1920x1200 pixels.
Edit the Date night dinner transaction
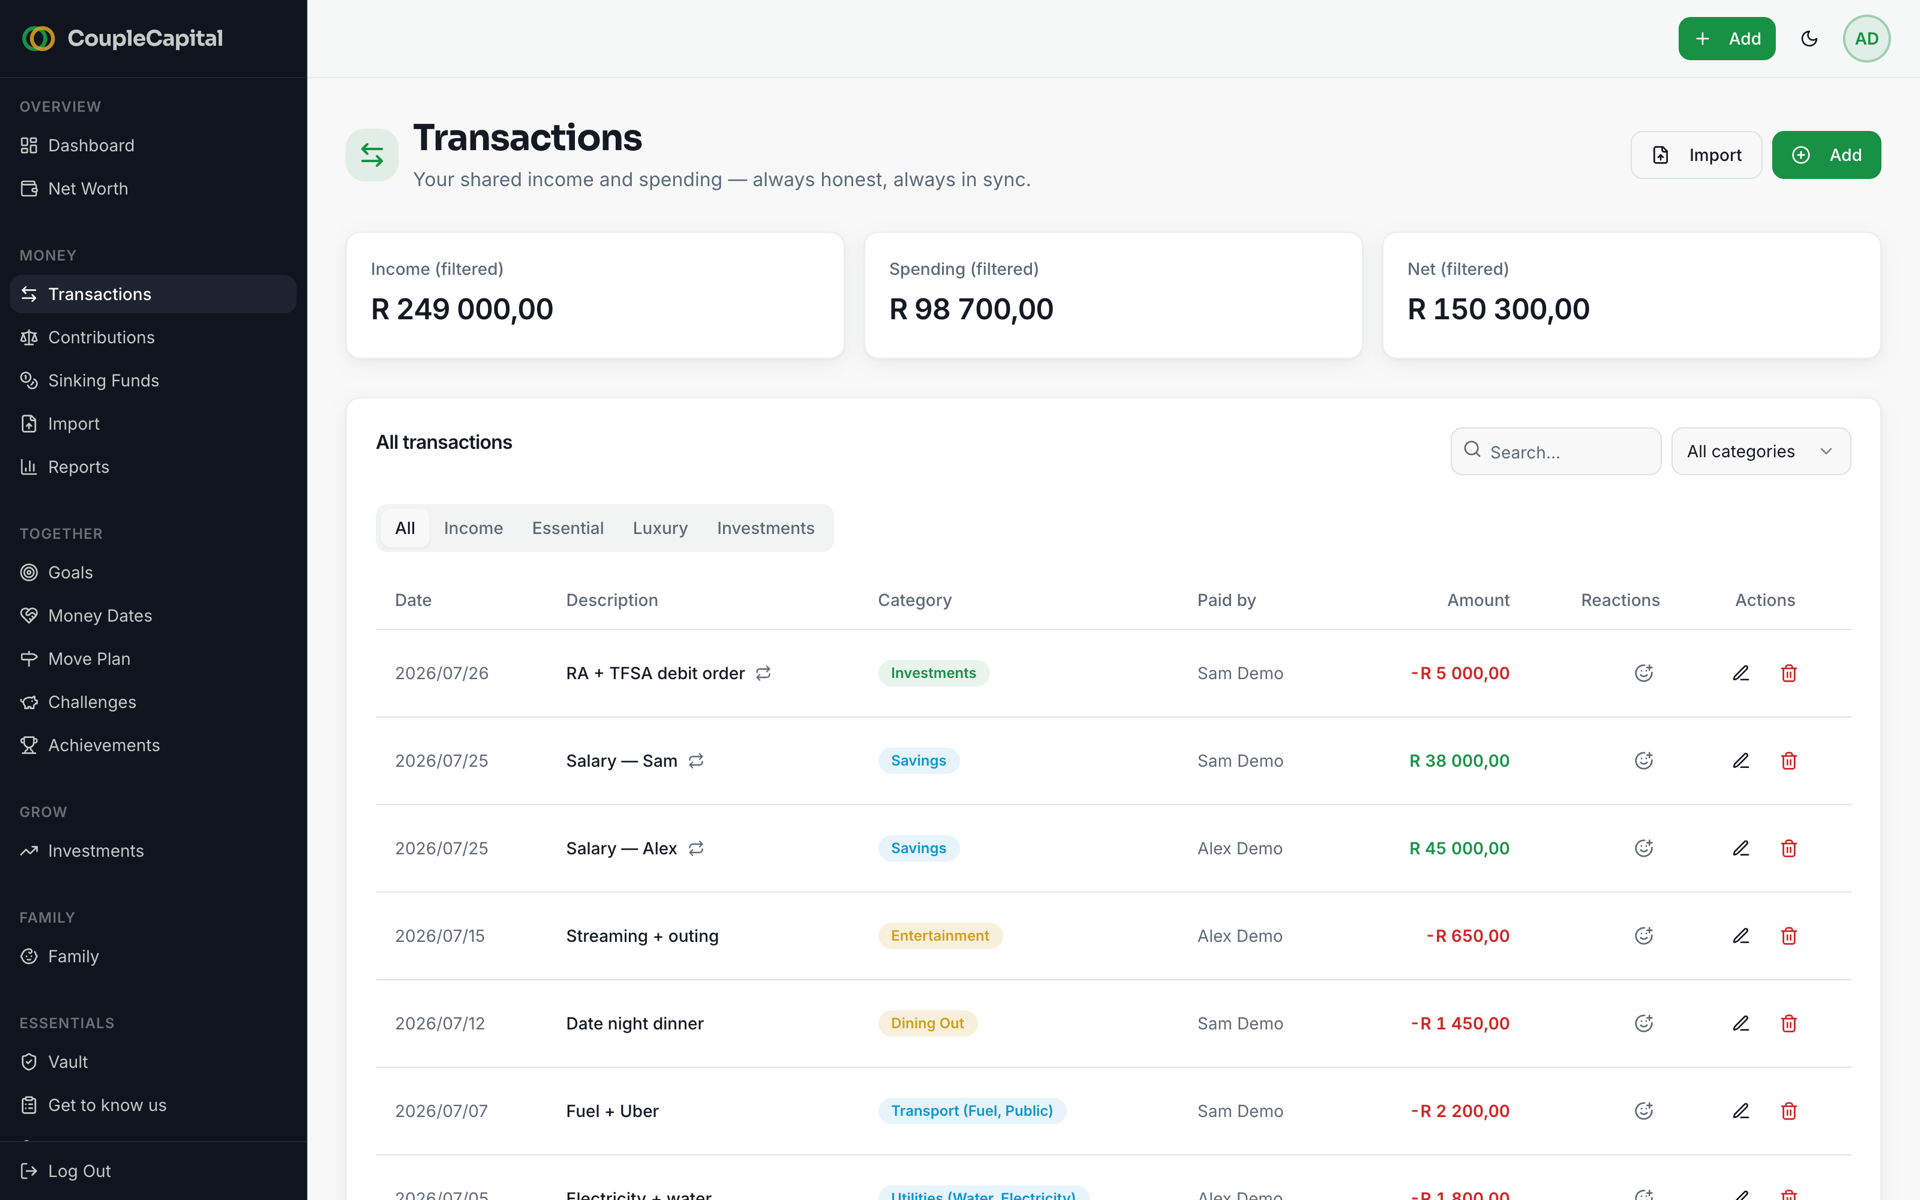point(1740,1023)
